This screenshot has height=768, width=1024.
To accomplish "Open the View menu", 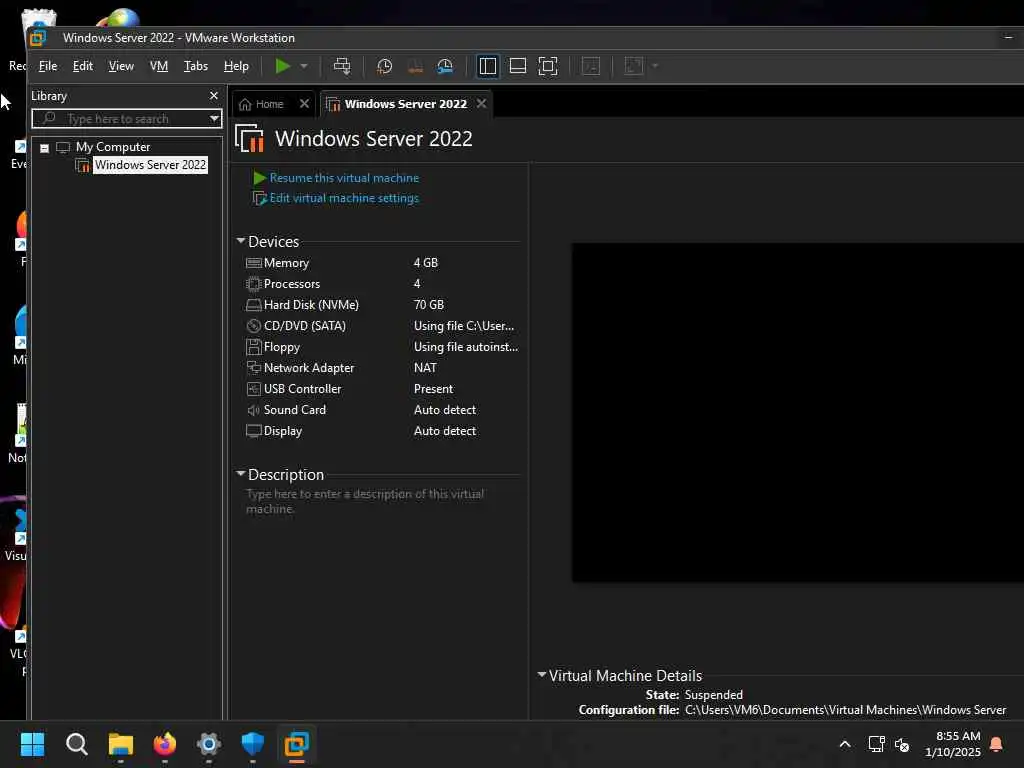I will pyautogui.click(x=121, y=66).
